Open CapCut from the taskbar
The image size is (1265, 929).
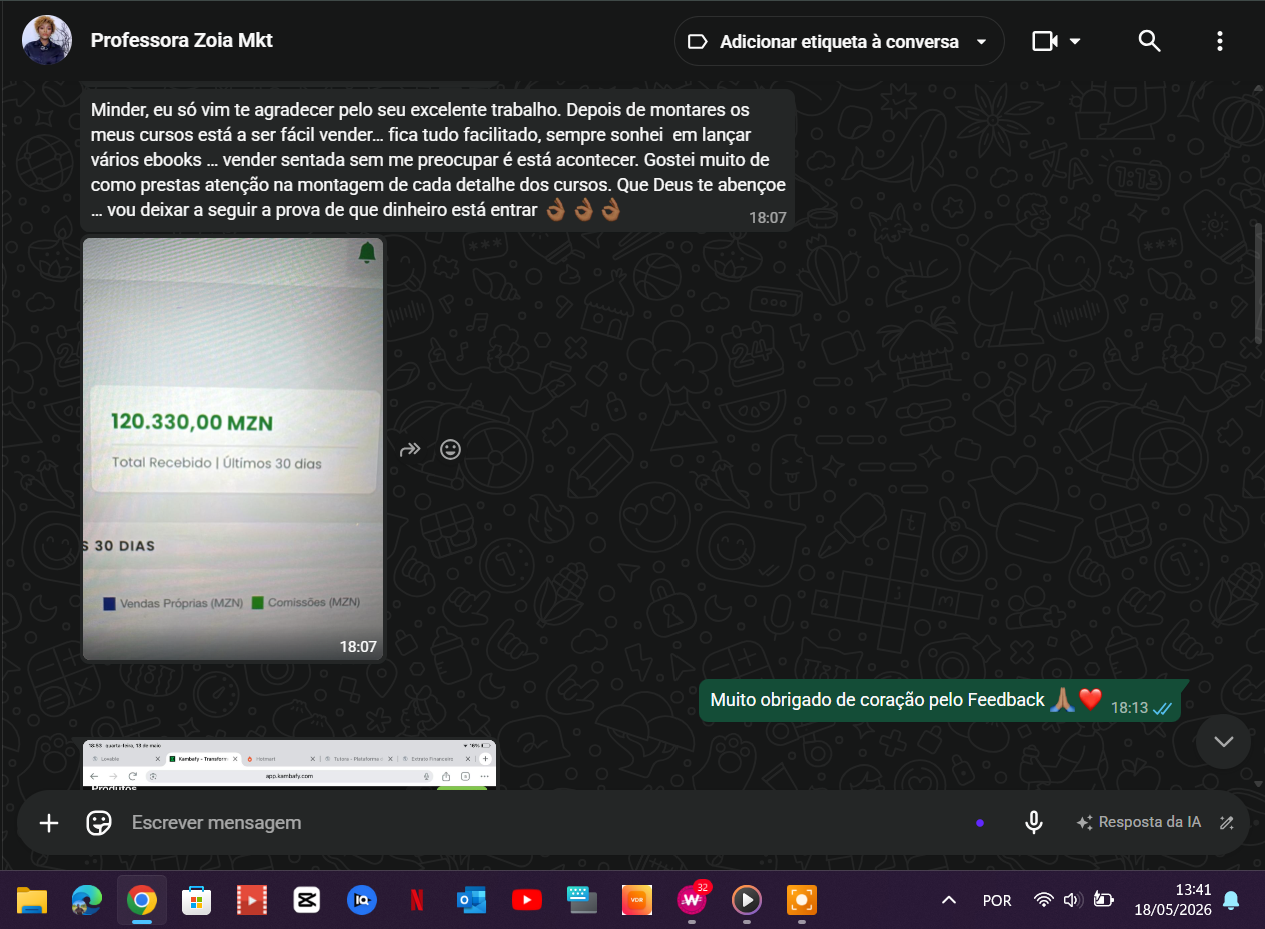click(x=306, y=901)
